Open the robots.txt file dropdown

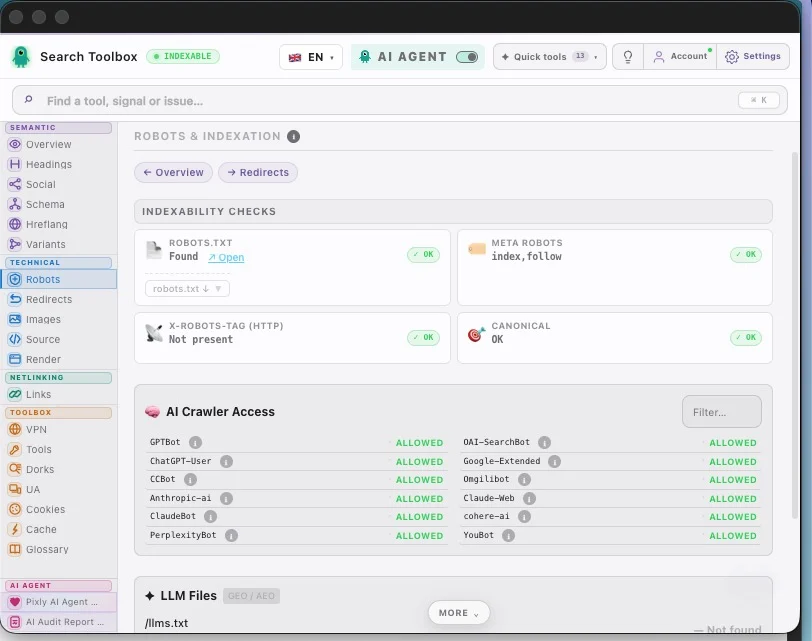point(187,289)
